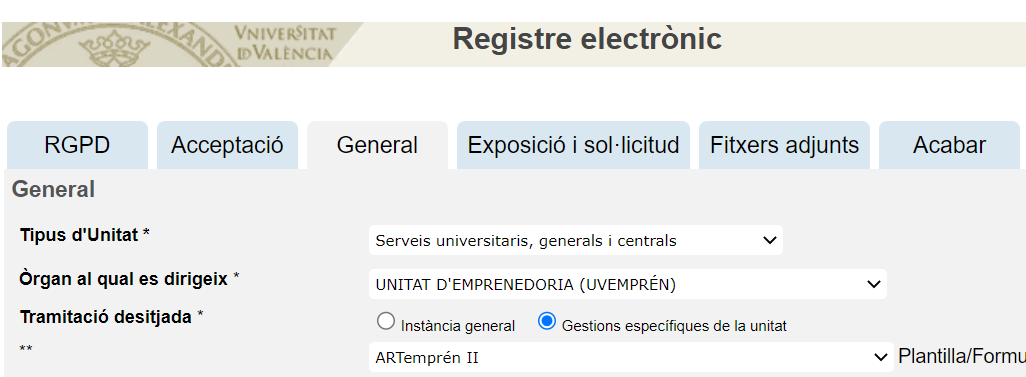Open the Acceptació tab
1026x377 pixels.
(227, 145)
